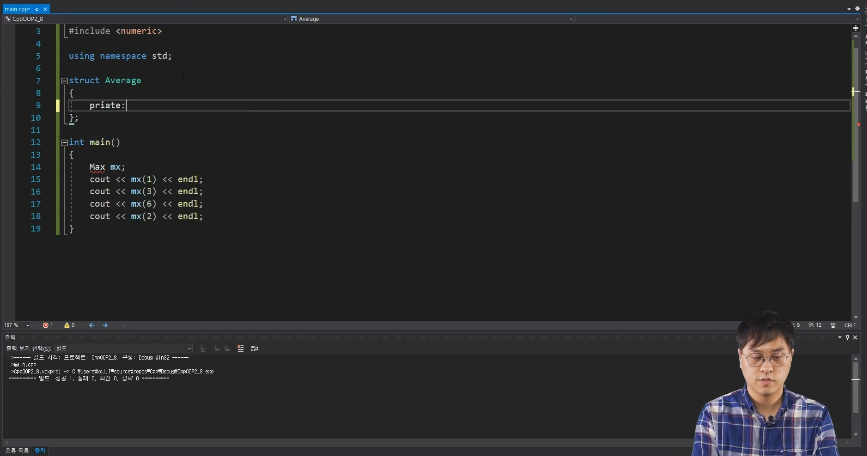The height and width of the screenshot is (456, 867).
Task: Close the main.cpp editor tab
Action: coord(45,9)
